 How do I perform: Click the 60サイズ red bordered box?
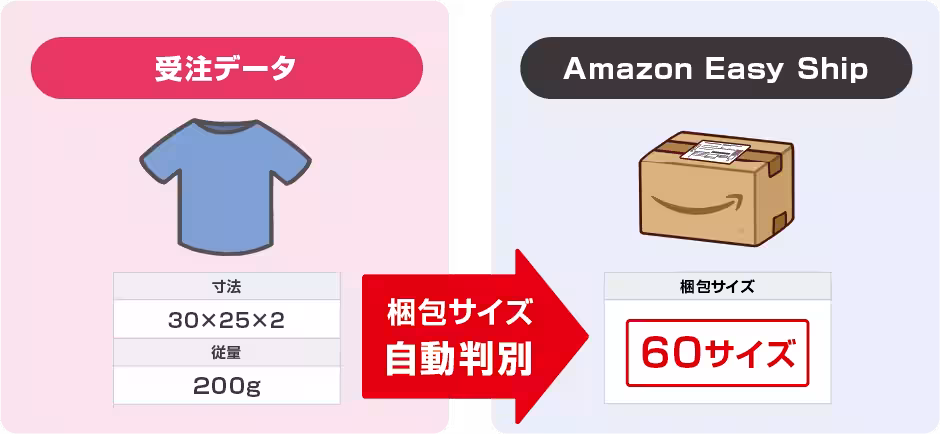pos(718,353)
